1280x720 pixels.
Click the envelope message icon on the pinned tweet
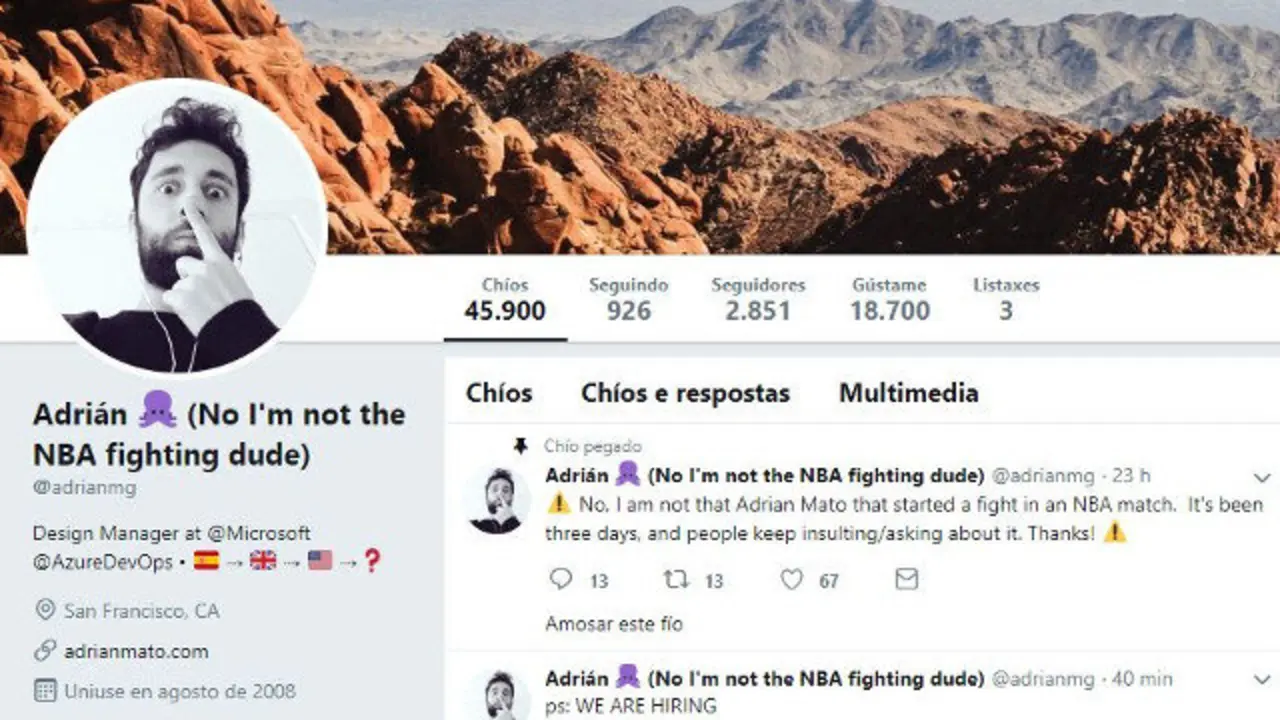coord(906,579)
